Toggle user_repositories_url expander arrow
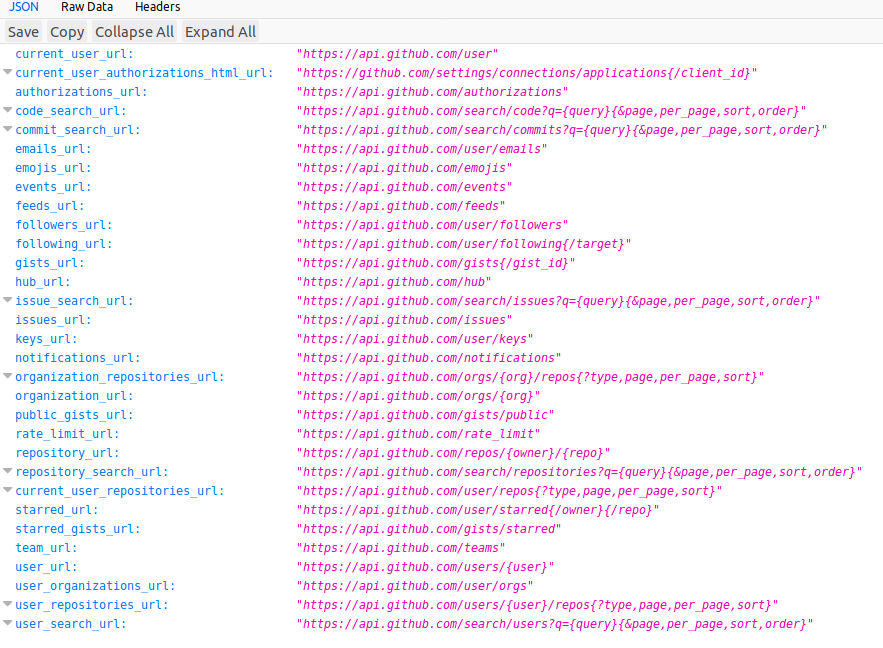Screen dimensions: 883x648 [x=8, y=605]
